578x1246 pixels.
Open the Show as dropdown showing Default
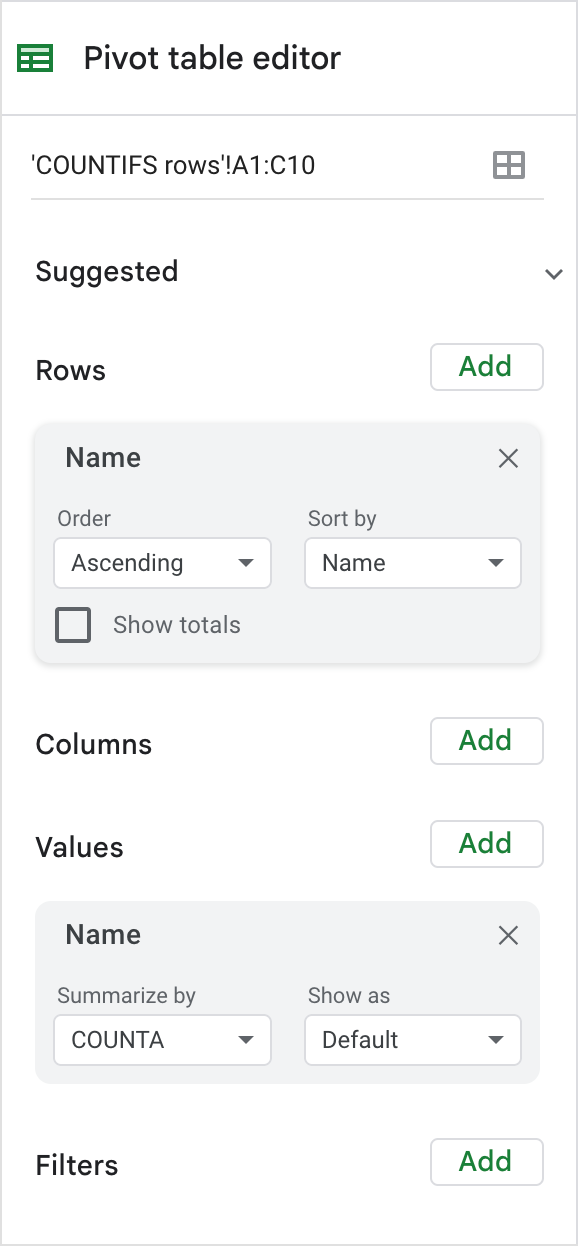coord(412,1040)
